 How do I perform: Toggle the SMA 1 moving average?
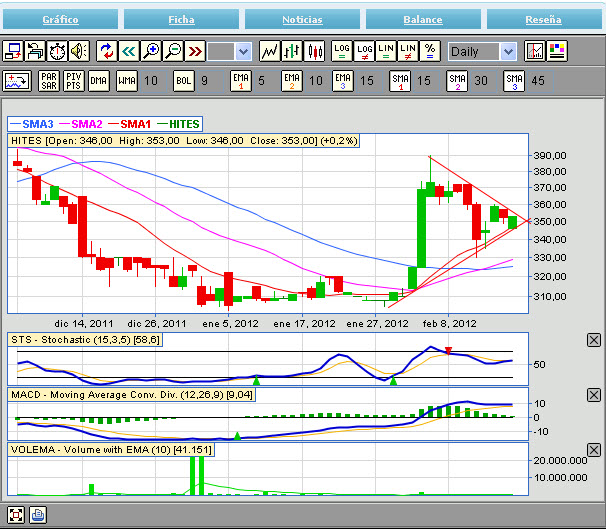[x=400, y=81]
